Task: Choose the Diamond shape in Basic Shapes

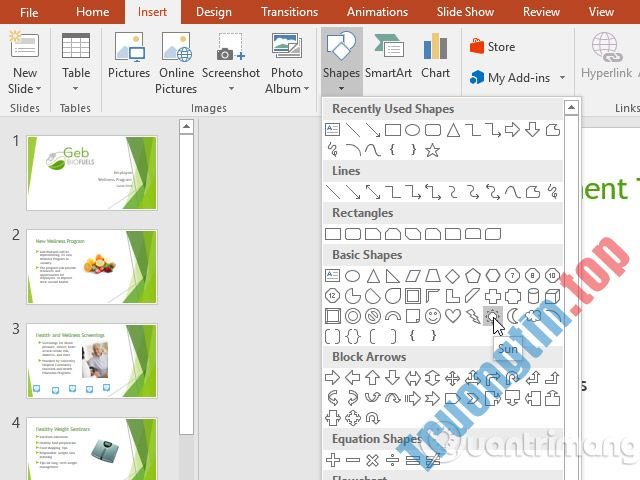Action: click(453, 276)
